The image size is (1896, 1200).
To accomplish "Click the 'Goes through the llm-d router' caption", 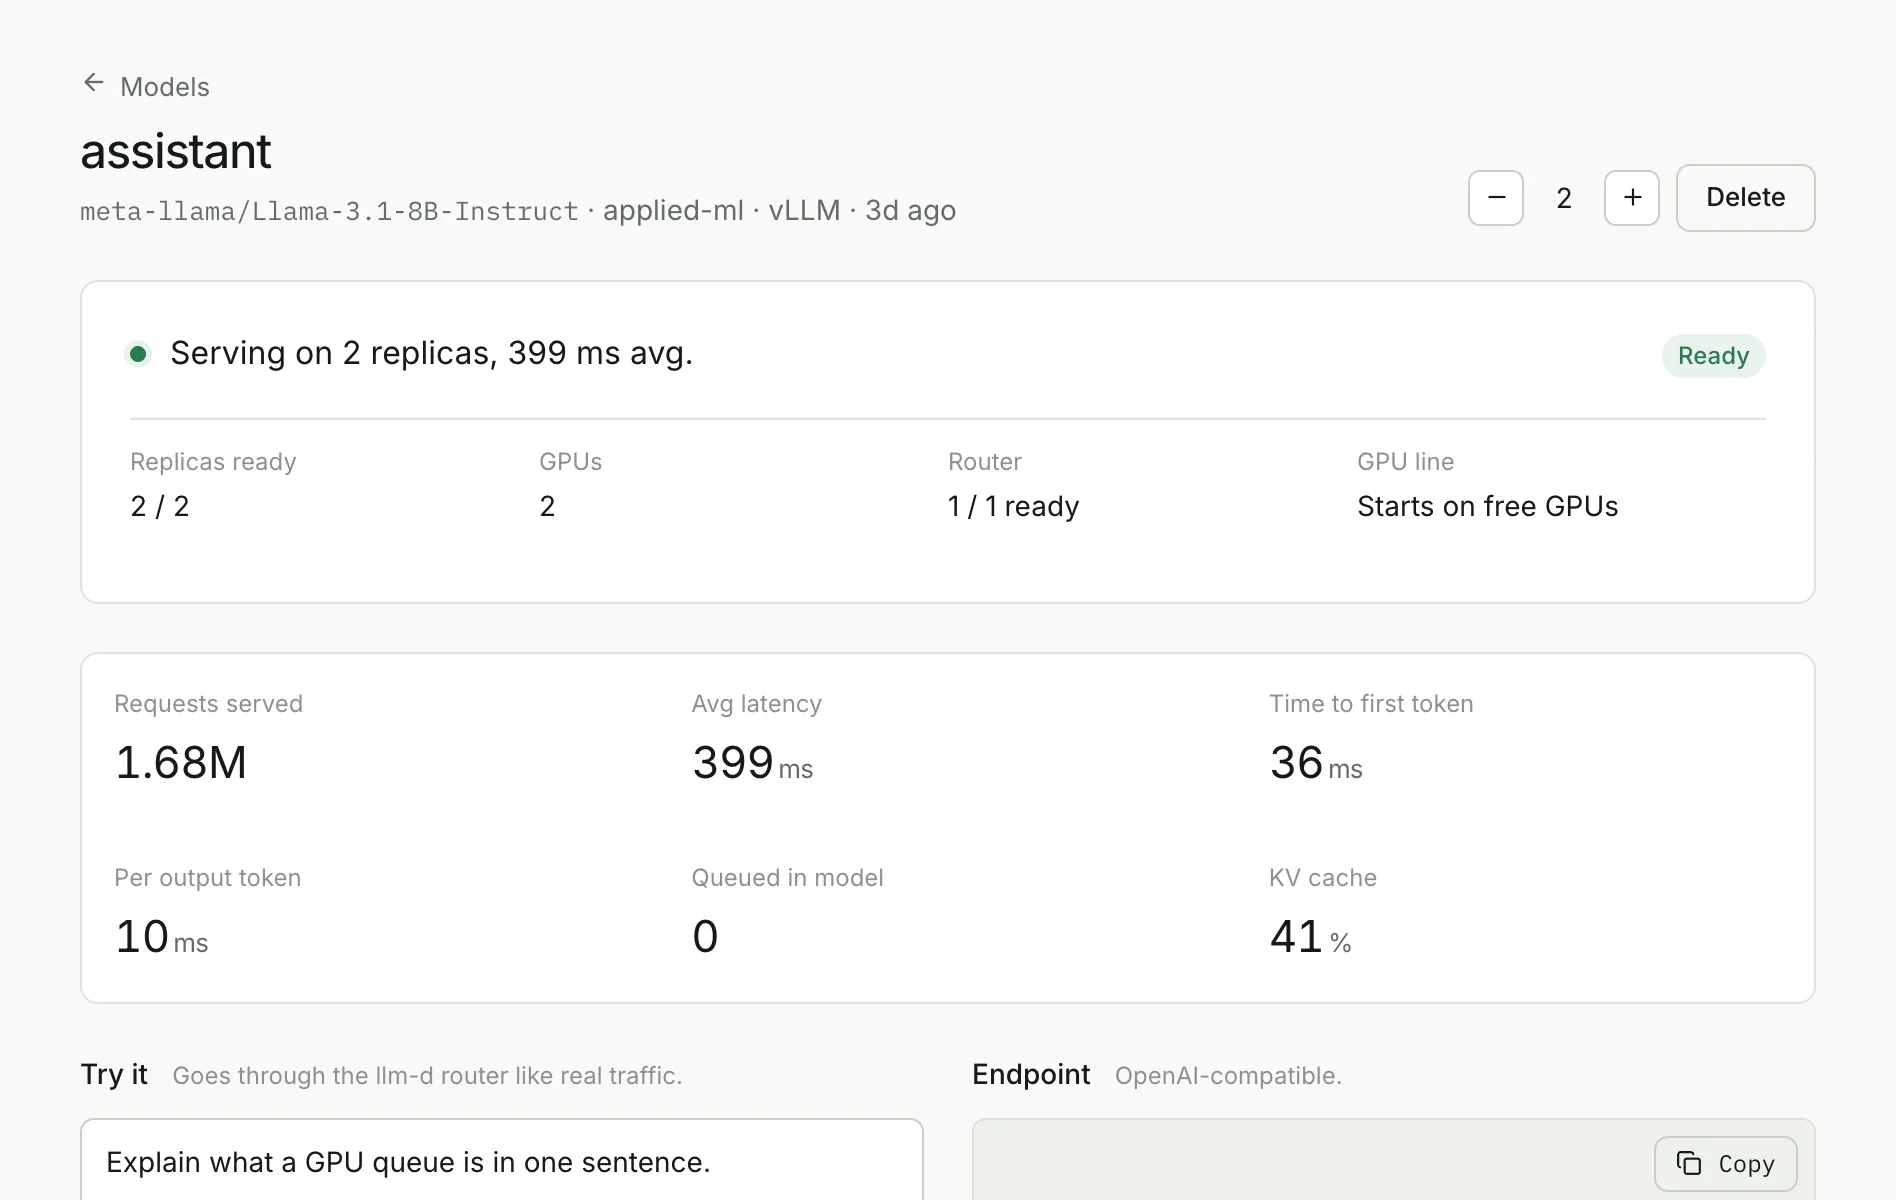I will [427, 1076].
